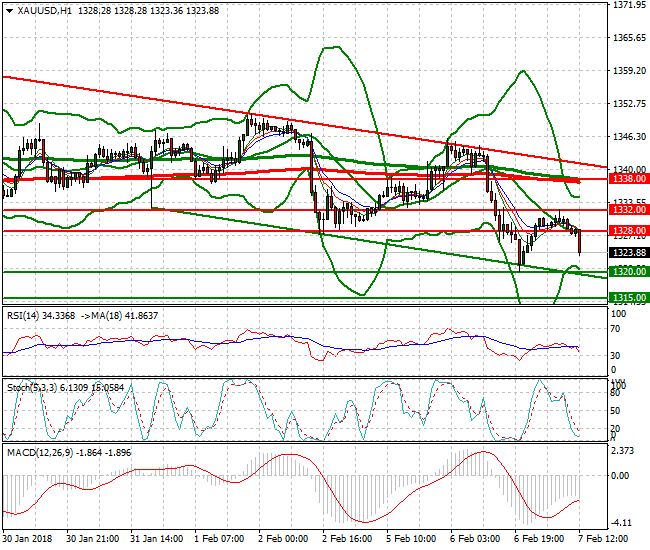Image resolution: width=650 pixels, height=550 pixels.
Task: Click the 1315.00 green price level label
Action: [x=629, y=298]
